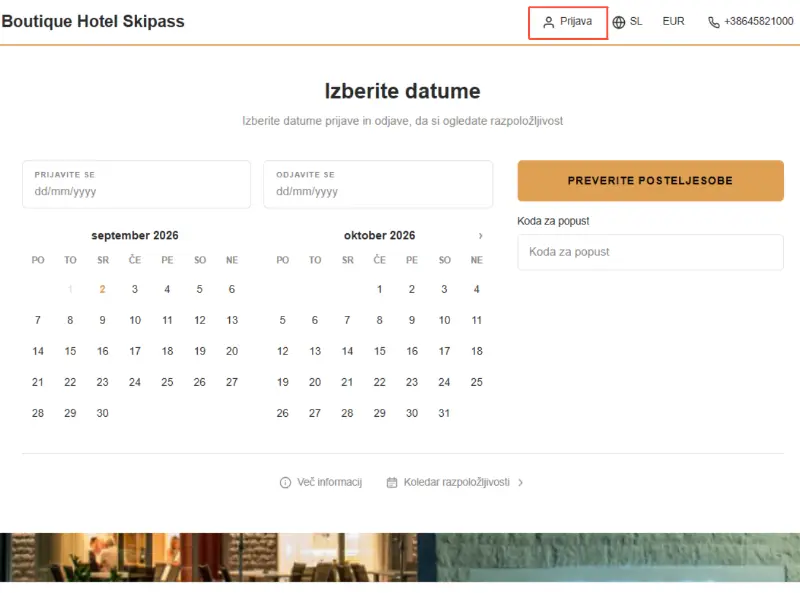This screenshot has width=800, height=593.
Task: Expand Koledar razpoložljivosti chevron
Action: point(520,482)
